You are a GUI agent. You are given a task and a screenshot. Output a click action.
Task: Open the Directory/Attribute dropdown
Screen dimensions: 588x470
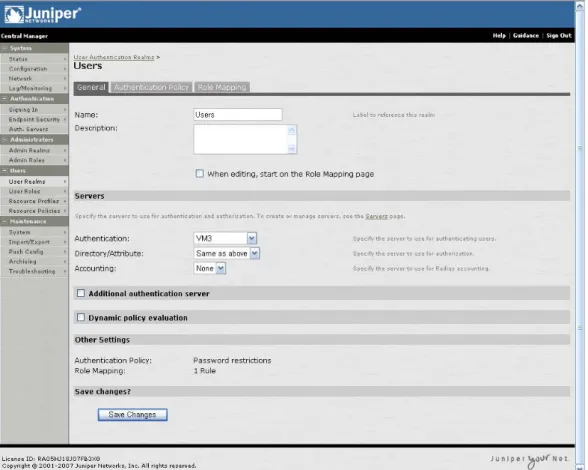[226, 254]
